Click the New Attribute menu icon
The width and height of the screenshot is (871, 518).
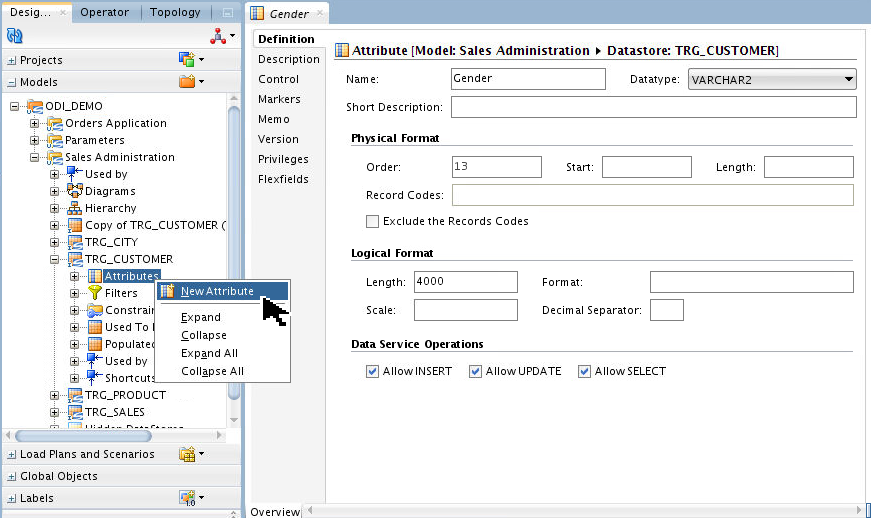[167, 291]
